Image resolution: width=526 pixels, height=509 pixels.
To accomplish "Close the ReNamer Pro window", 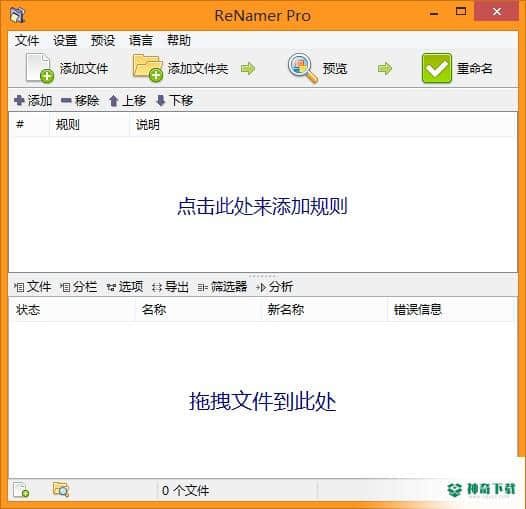I will pos(497,12).
